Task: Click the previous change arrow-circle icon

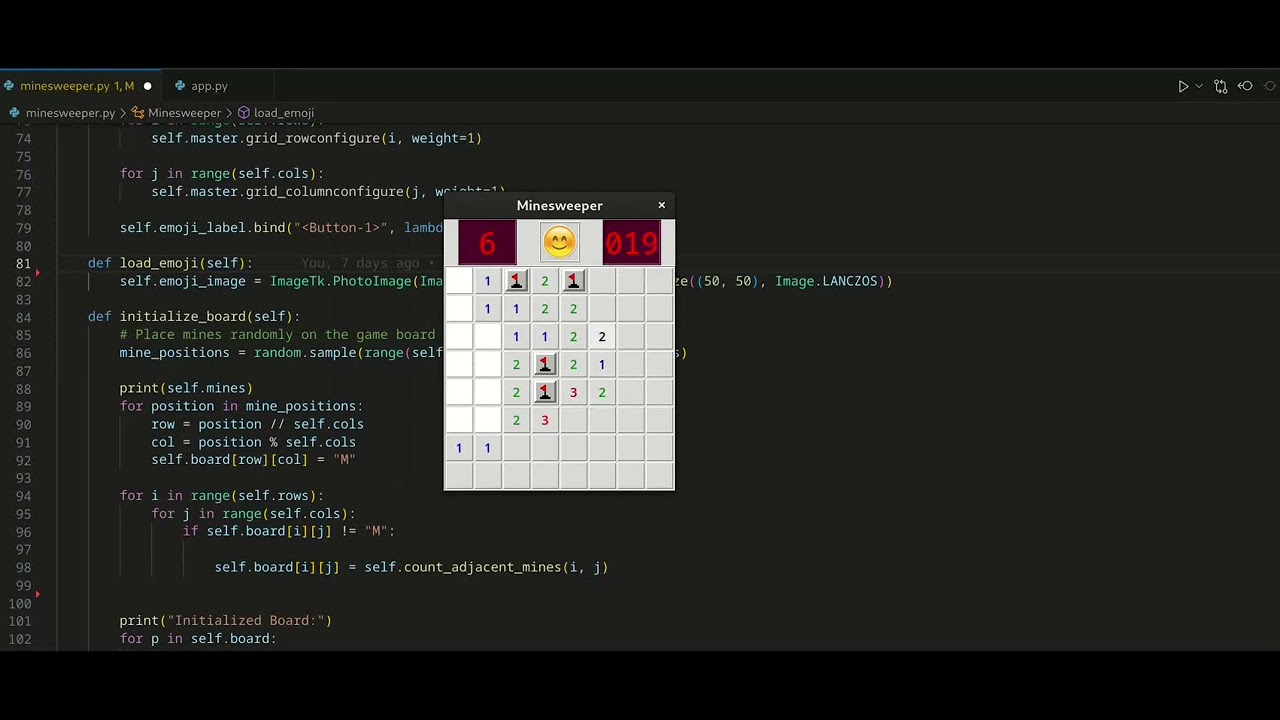Action: tap(1245, 86)
